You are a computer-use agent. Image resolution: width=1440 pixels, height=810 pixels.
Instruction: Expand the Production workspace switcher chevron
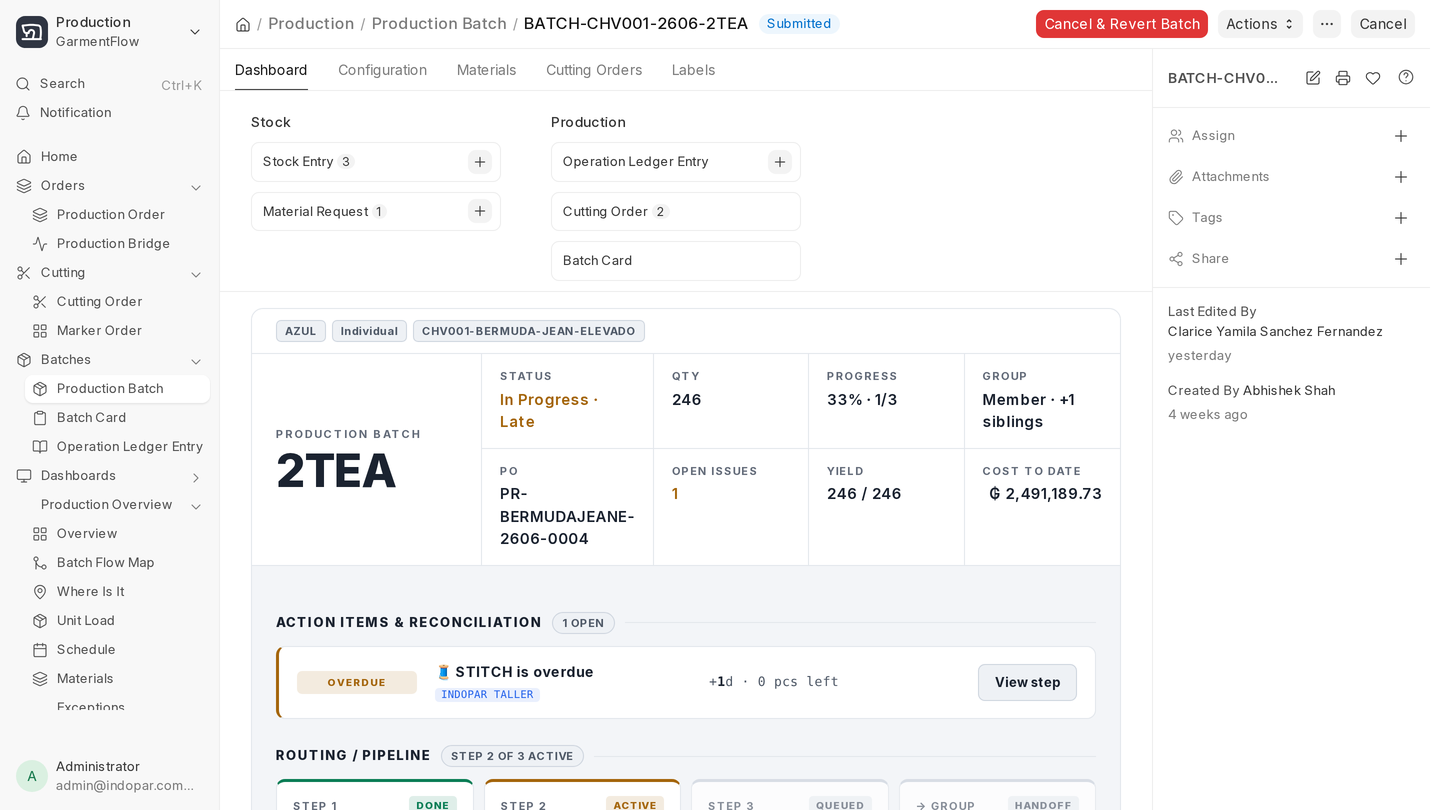tap(195, 32)
